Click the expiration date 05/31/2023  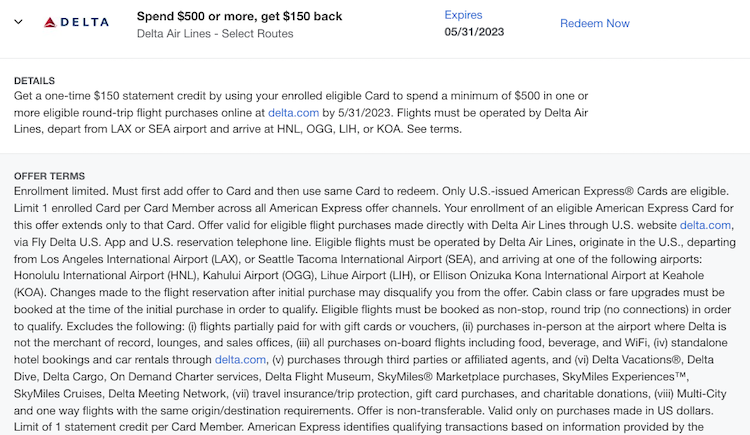pos(475,32)
